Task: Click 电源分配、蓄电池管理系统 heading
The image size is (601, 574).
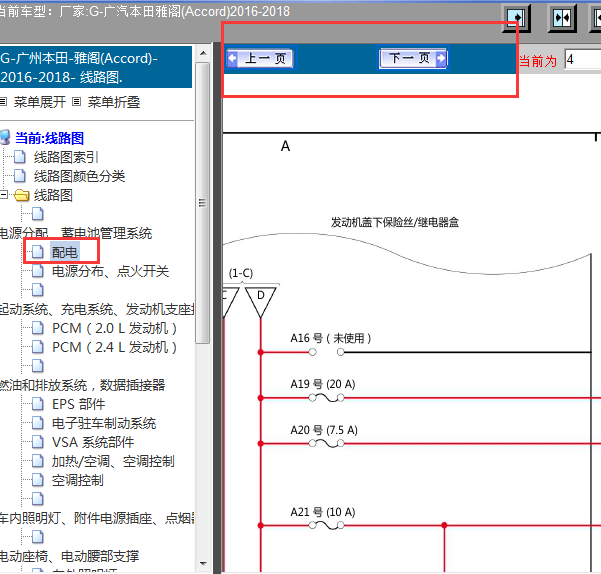Action: [76, 233]
